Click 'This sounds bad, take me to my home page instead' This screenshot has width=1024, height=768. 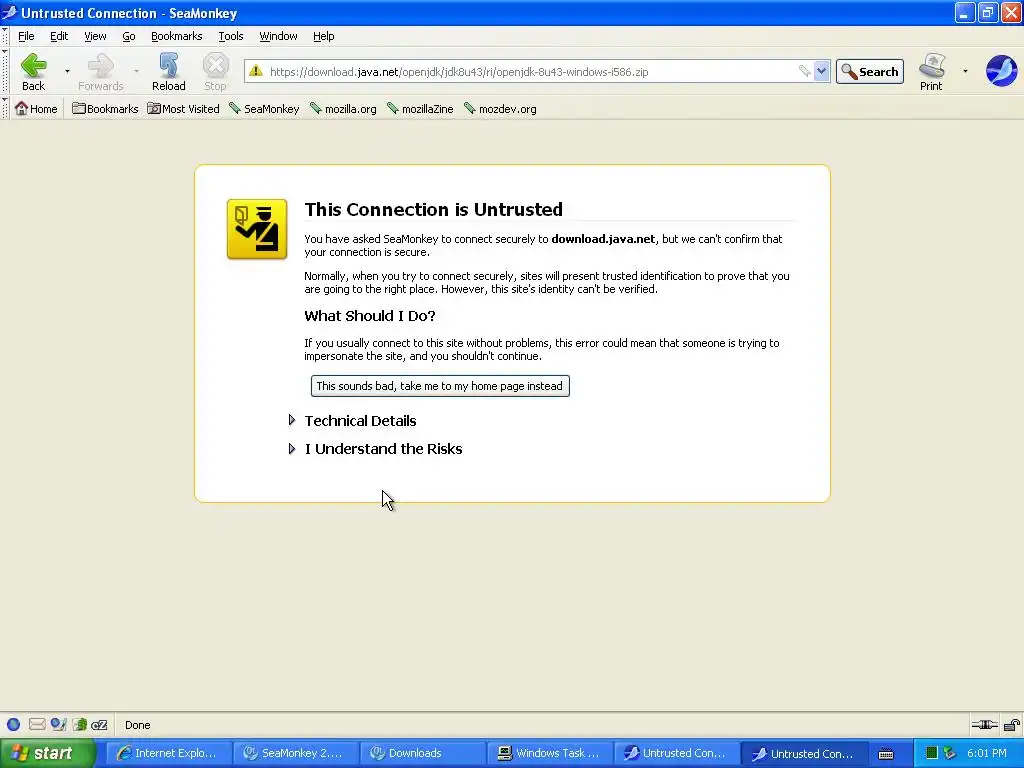point(440,386)
